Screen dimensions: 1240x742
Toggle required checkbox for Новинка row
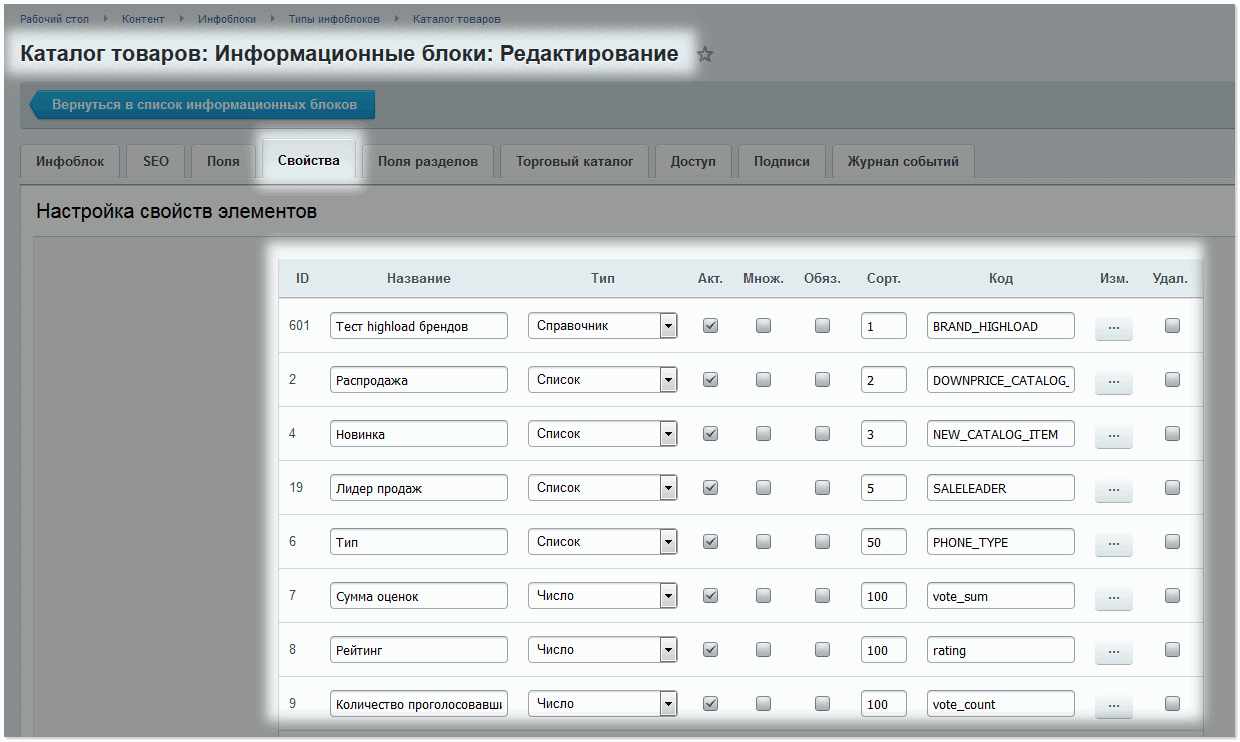[822, 433]
